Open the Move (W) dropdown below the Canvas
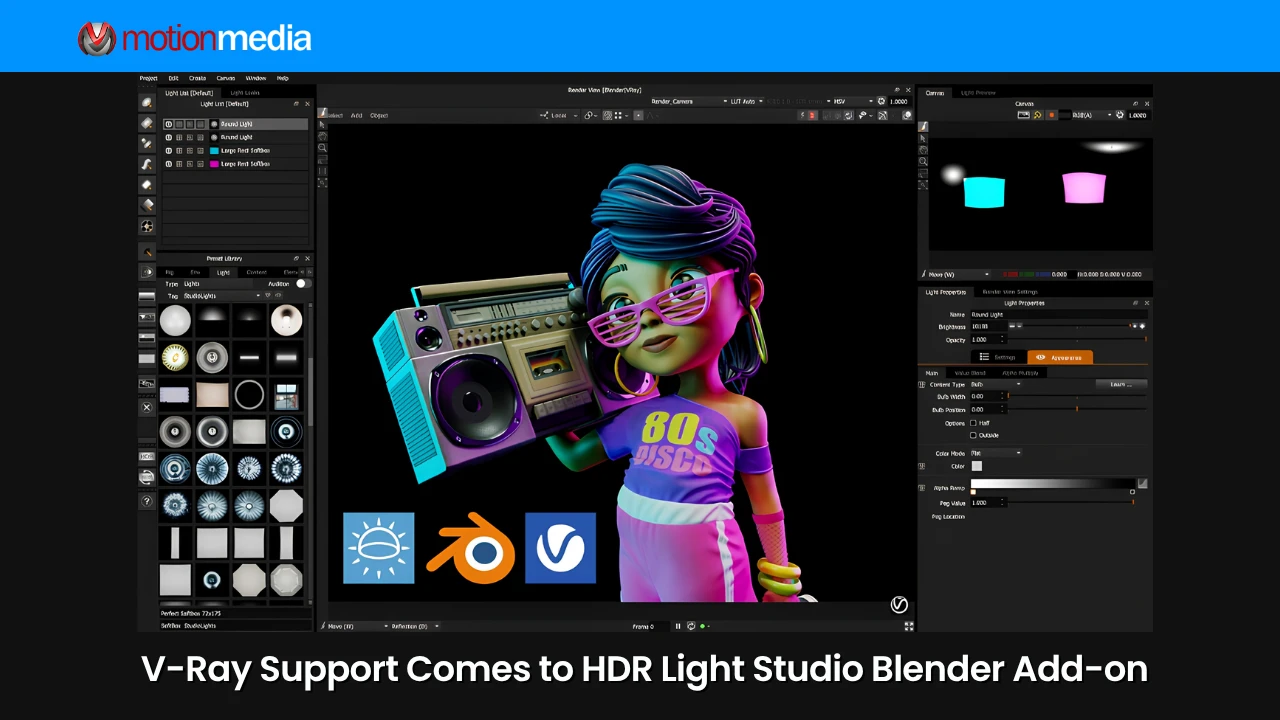1280x720 pixels. 955,274
